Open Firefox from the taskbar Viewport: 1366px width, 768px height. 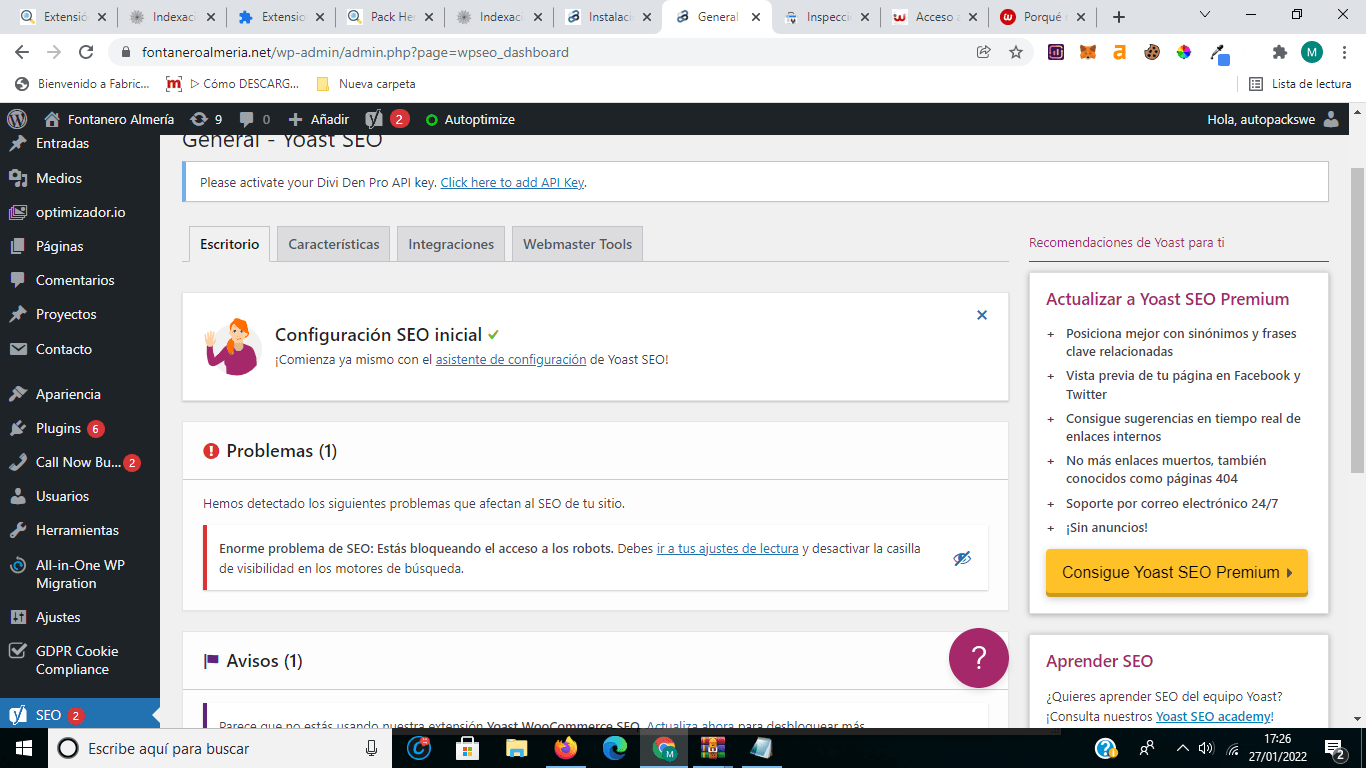(x=566, y=748)
